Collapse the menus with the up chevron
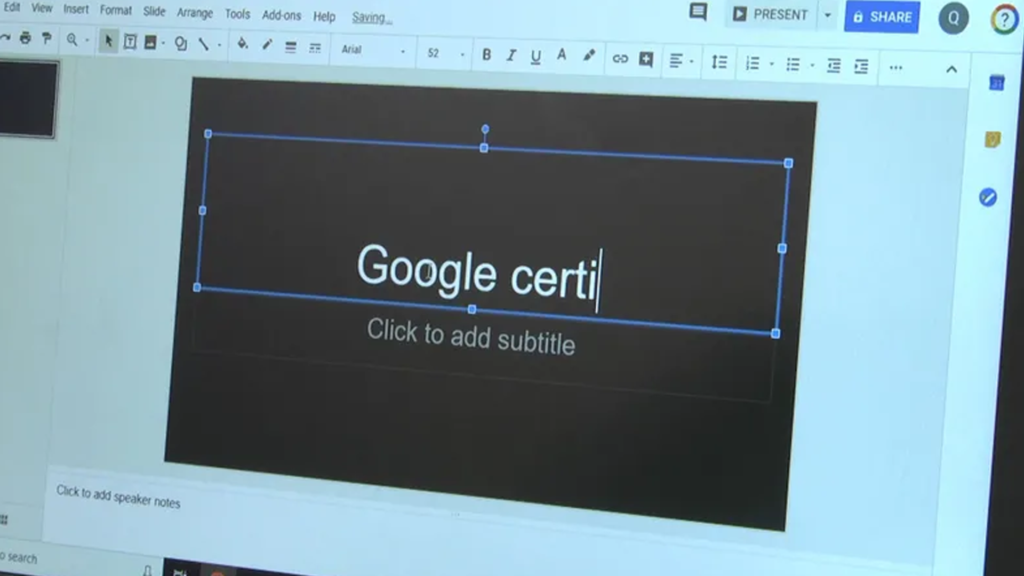 coord(952,69)
